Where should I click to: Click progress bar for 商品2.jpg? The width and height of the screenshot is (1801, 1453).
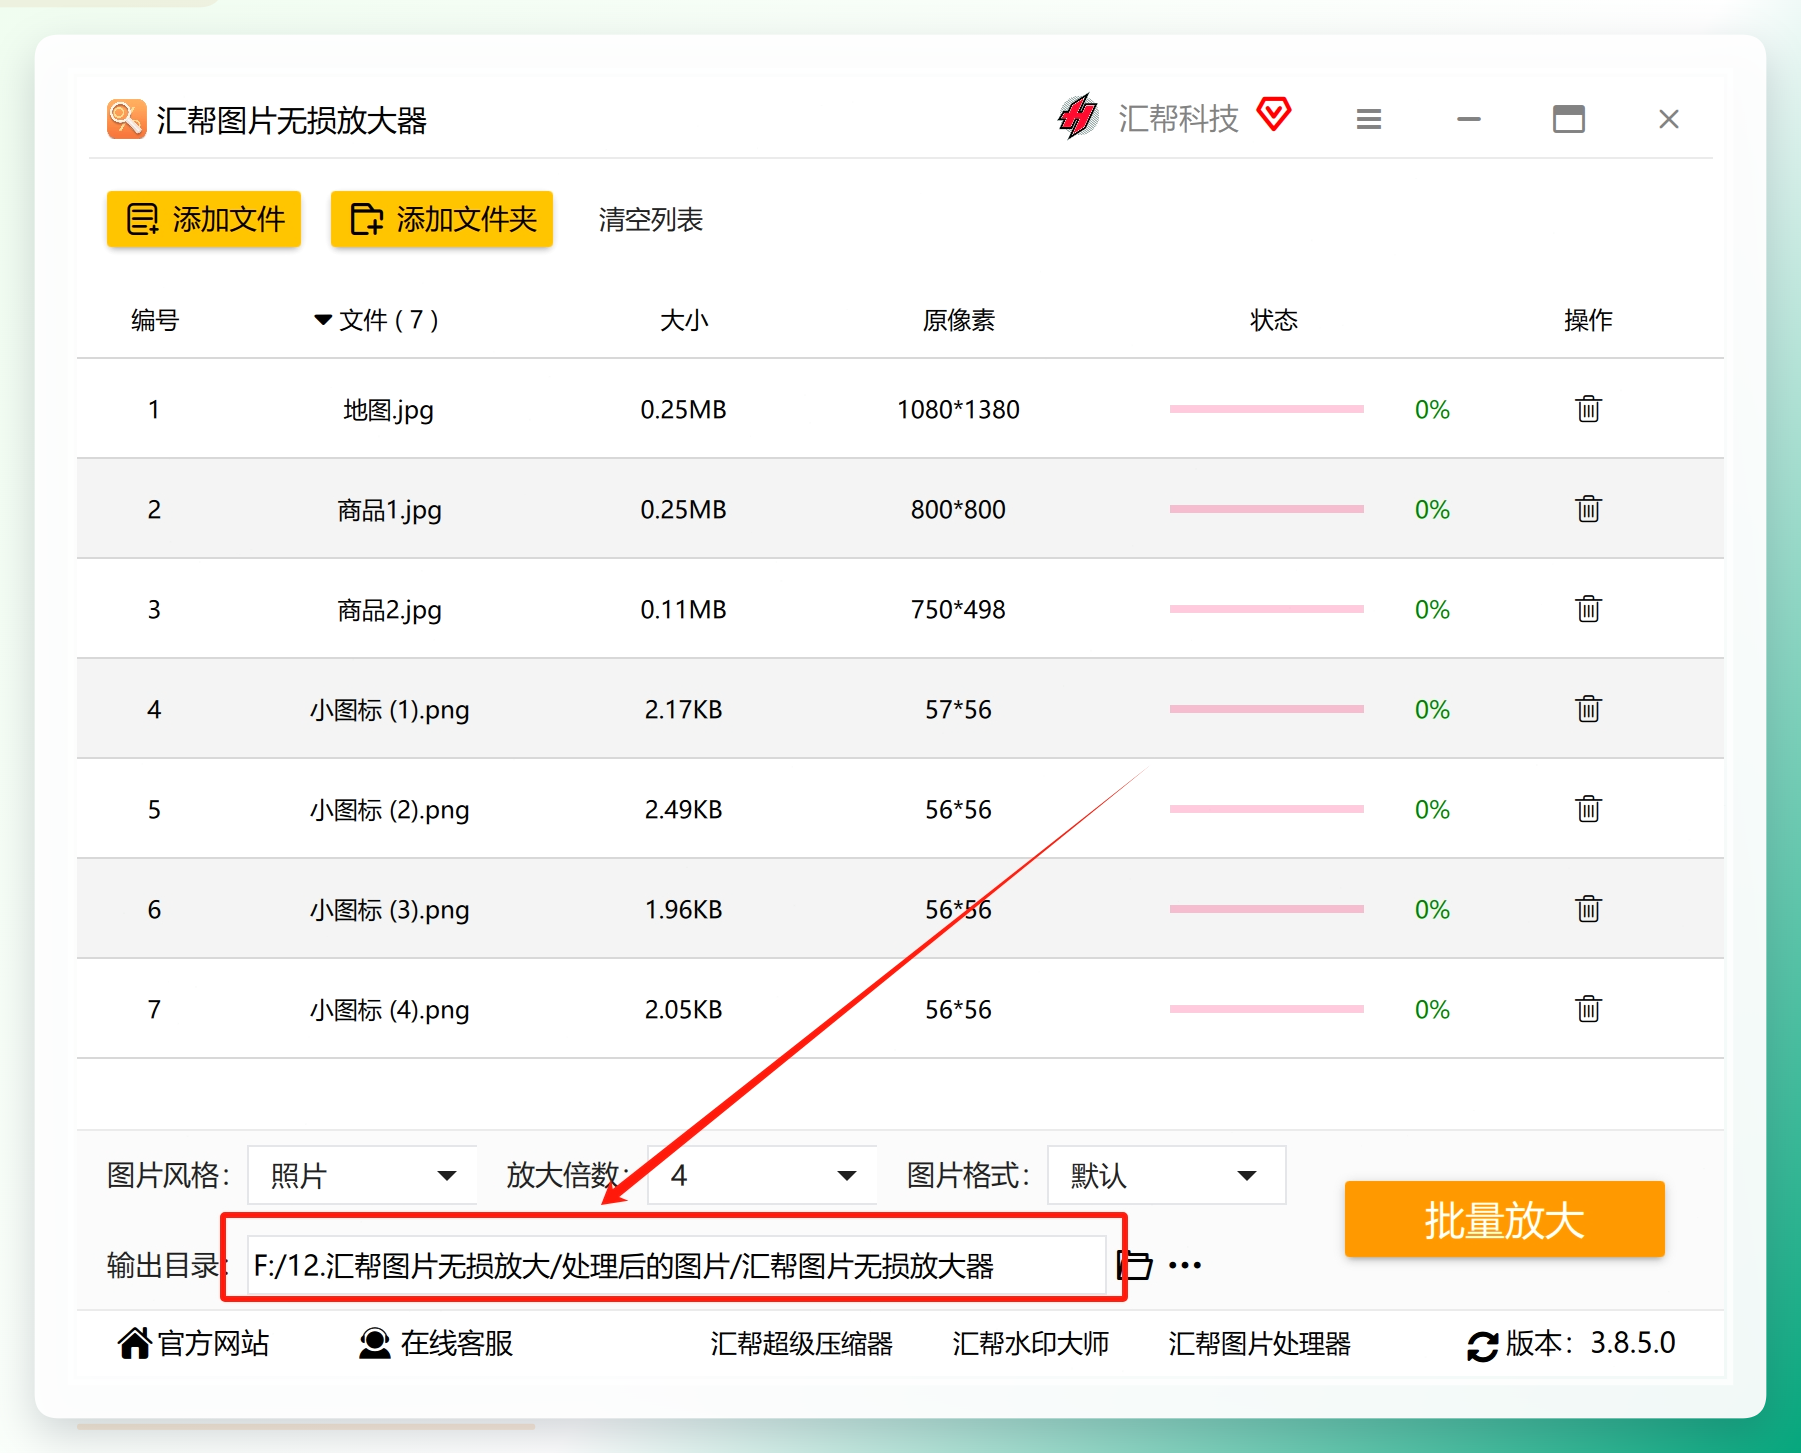[1266, 609]
